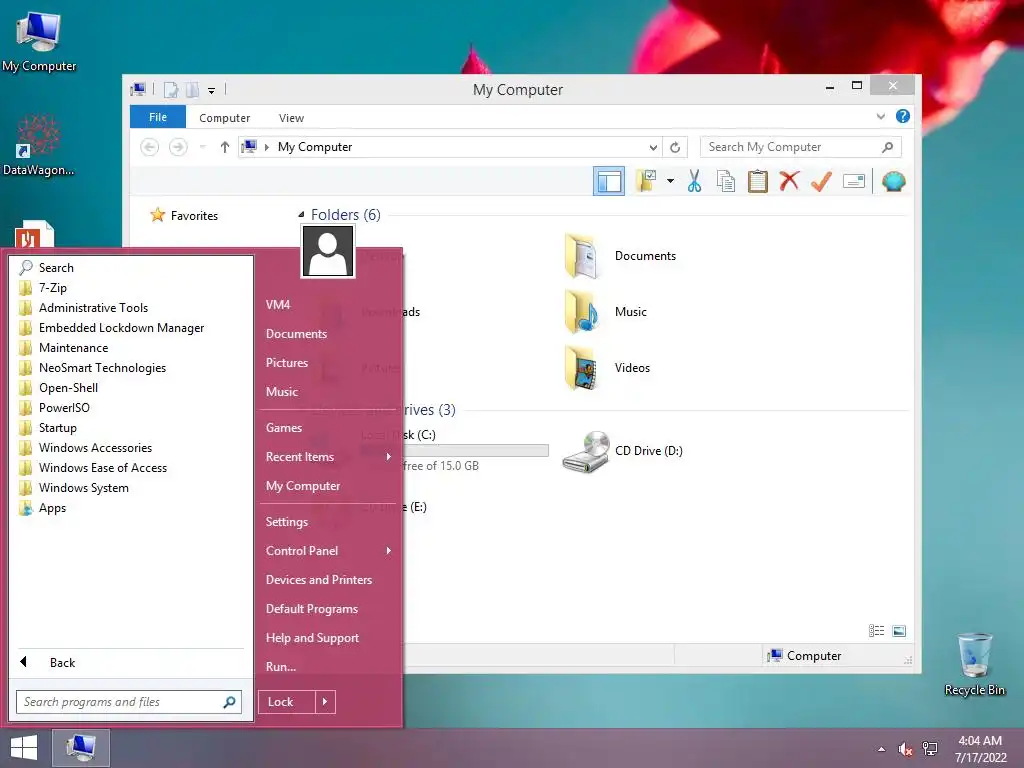Expand the Recent Items submenu
The image size is (1024, 768).
click(x=389, y=456)
